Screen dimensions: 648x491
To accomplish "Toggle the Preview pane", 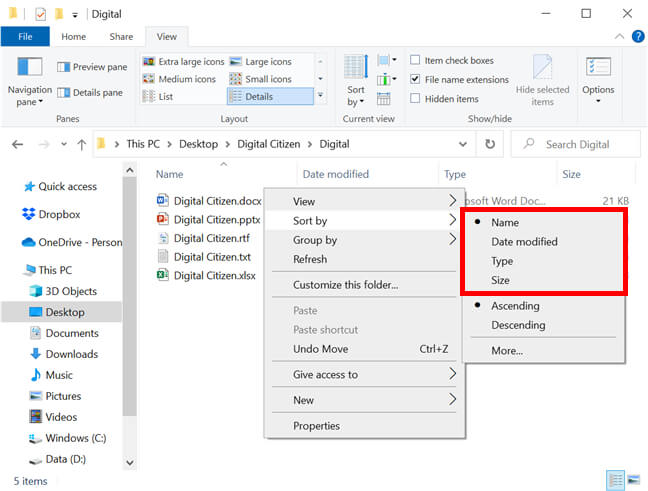I will coord(92,67).
